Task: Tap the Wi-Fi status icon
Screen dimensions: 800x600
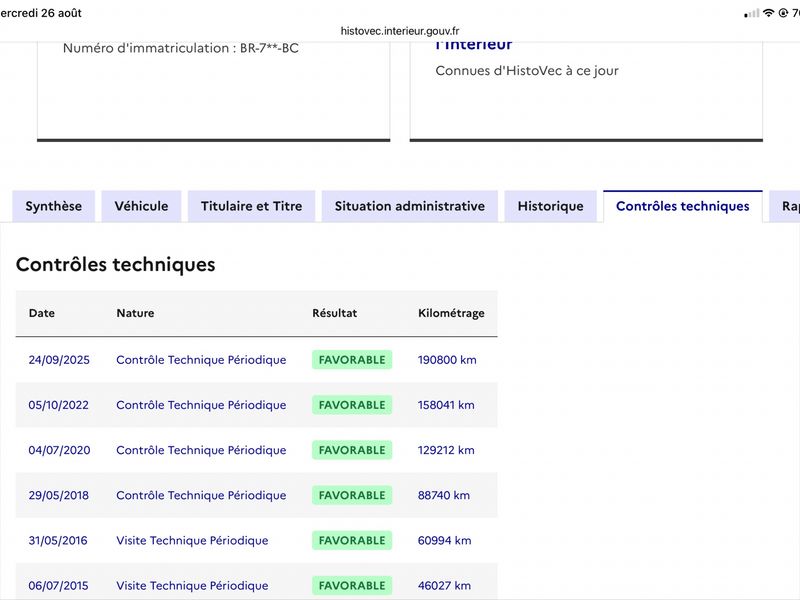Action: tap(768, 13)
